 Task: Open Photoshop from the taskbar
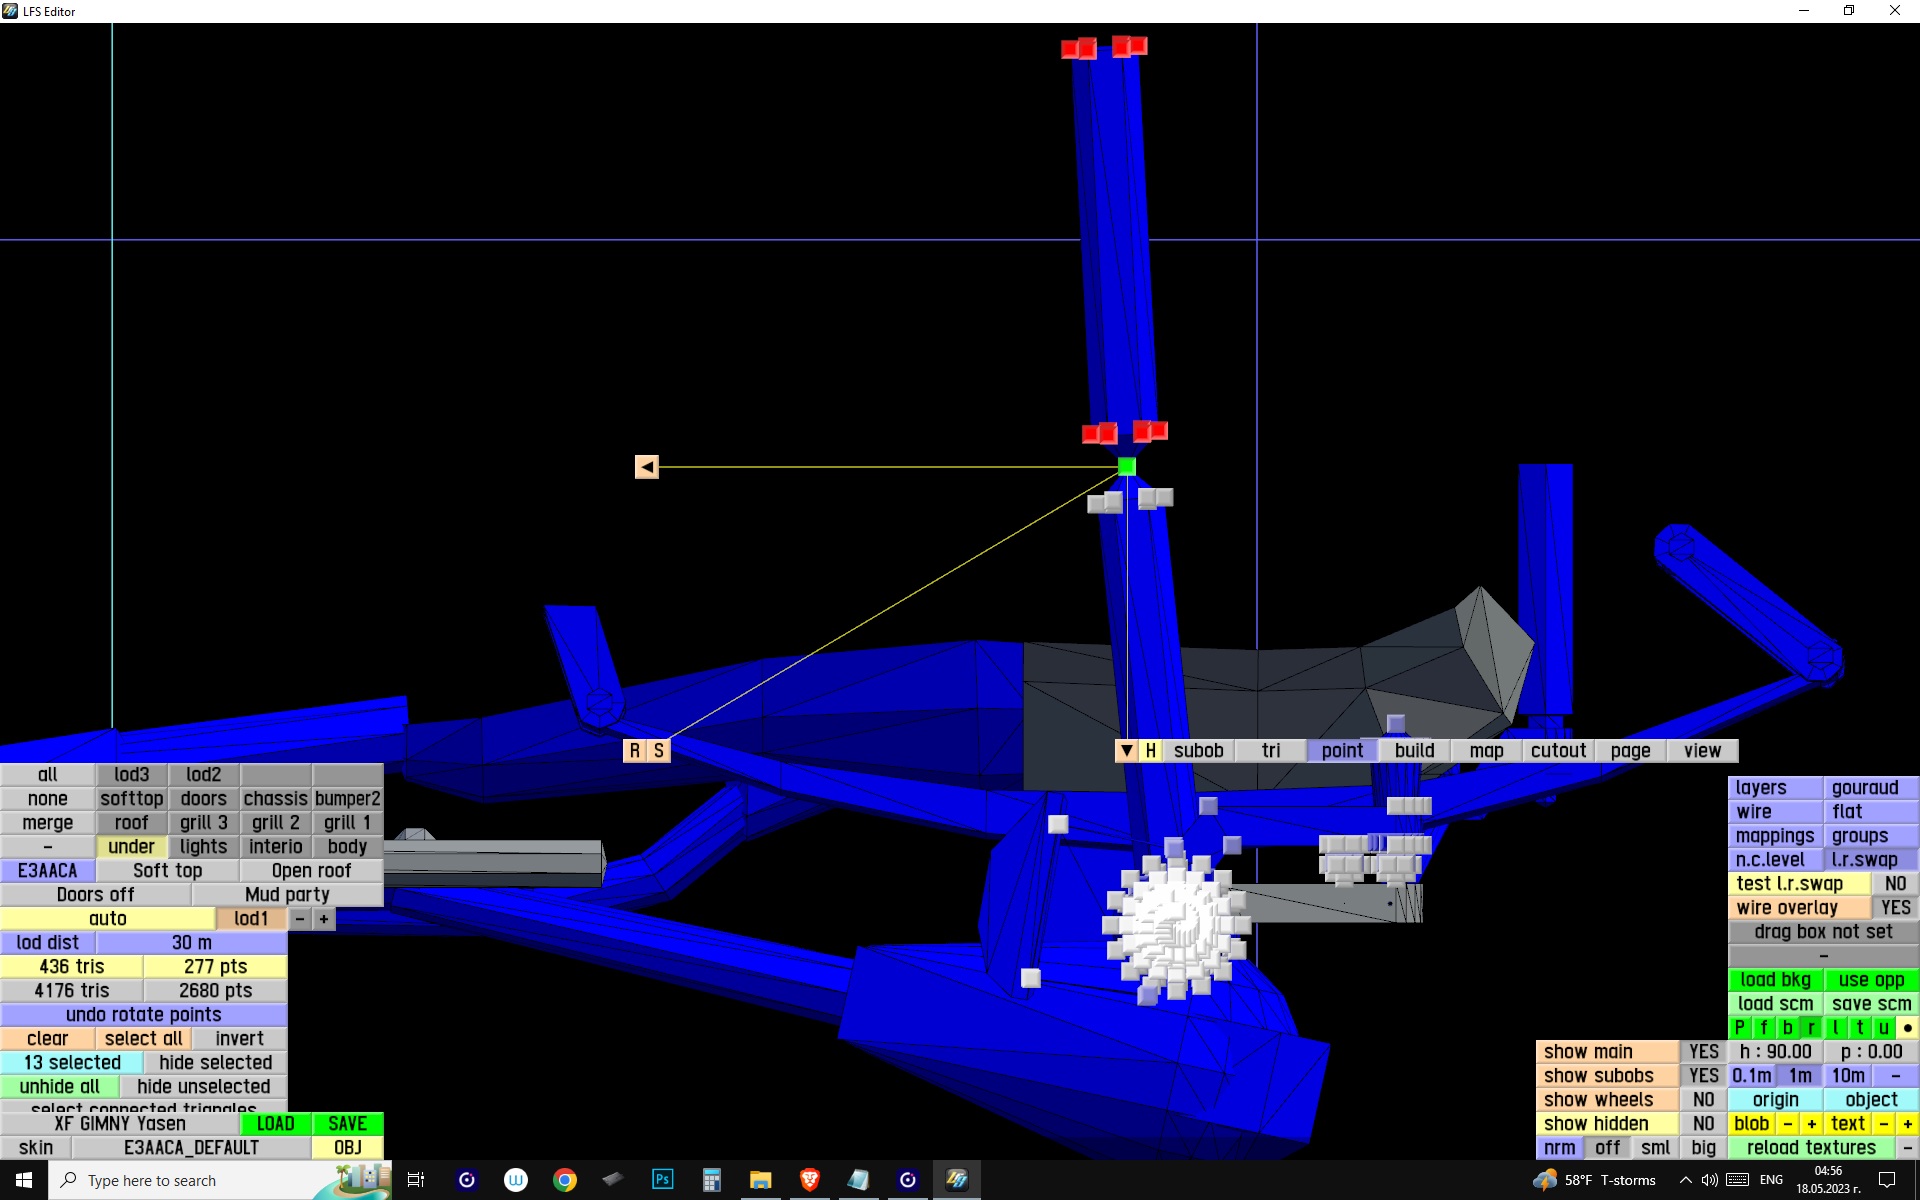[x=662, y=1180]
